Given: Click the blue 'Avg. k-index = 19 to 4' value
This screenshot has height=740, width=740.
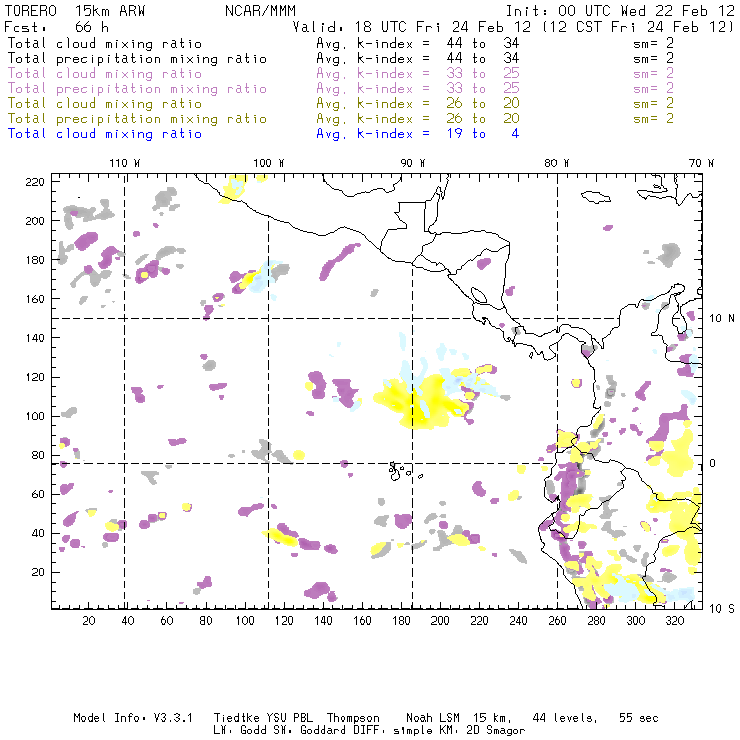Looking at the screenshot, I should pyautogui.click(x=418, y=134).
